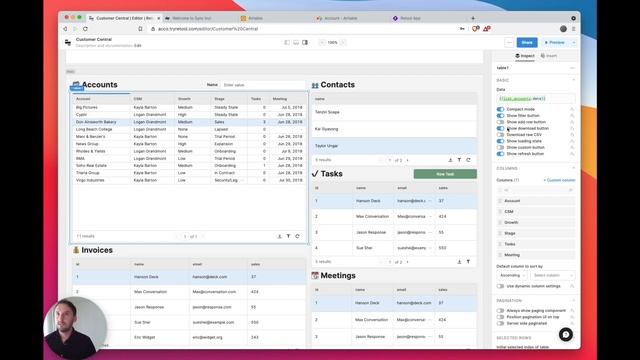640x360 pixels.
Task: Select the Growth column in inspector list
Action: (x=536, y=222)
